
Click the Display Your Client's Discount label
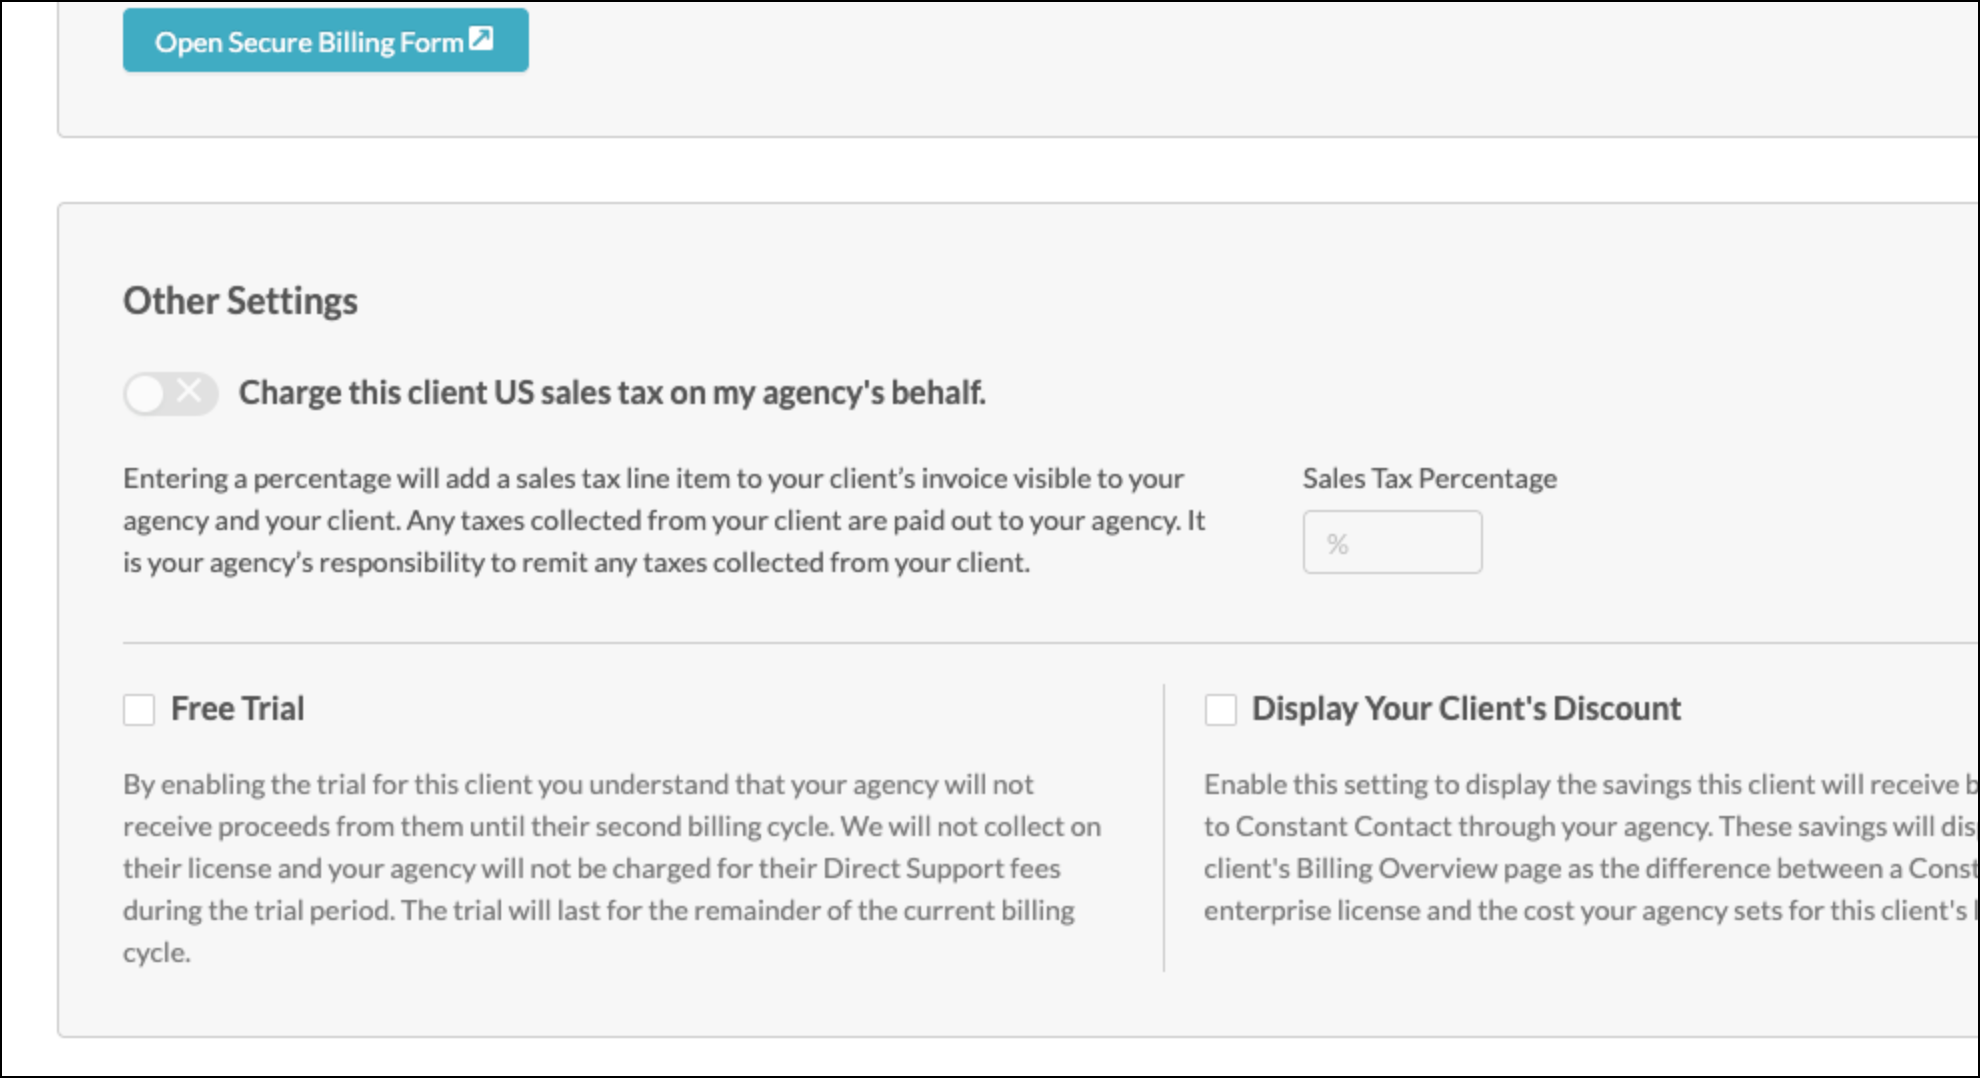tap(1466, 709)
